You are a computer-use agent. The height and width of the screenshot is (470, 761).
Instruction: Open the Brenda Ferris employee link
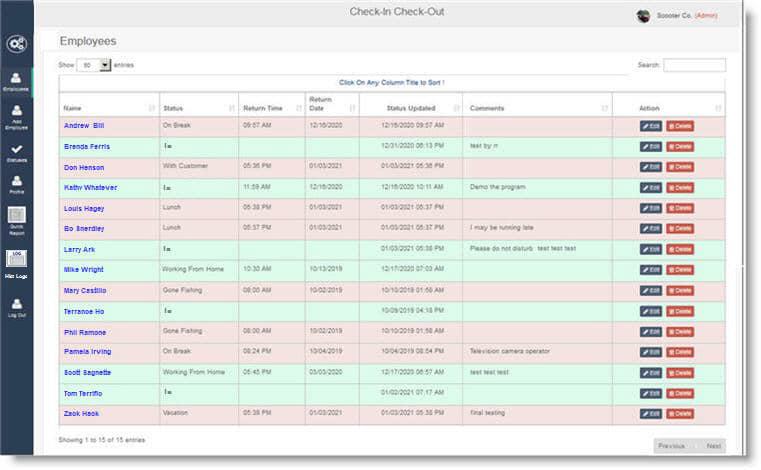(x=87, y=146)
